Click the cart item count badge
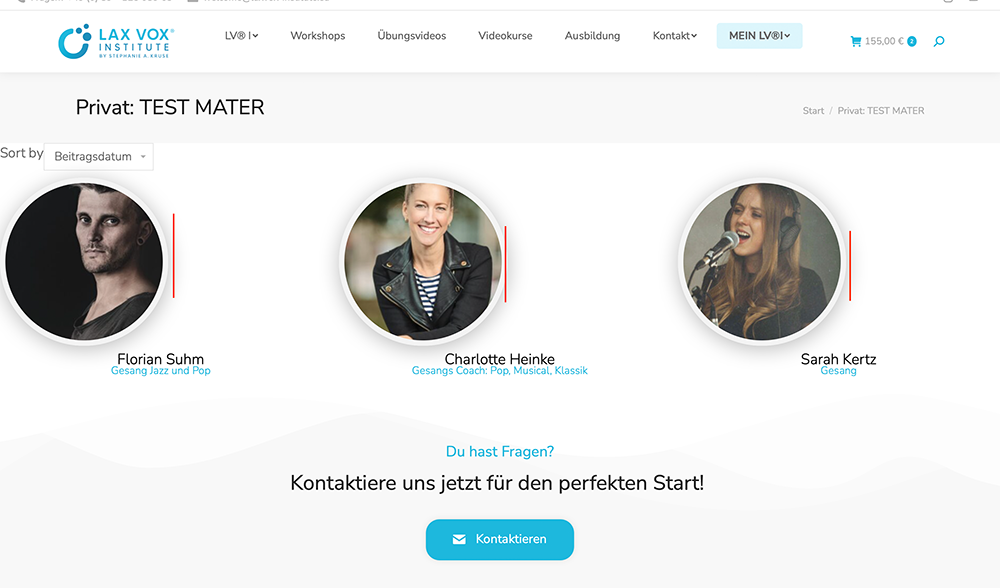The image size is (1000, 588). 912,41
